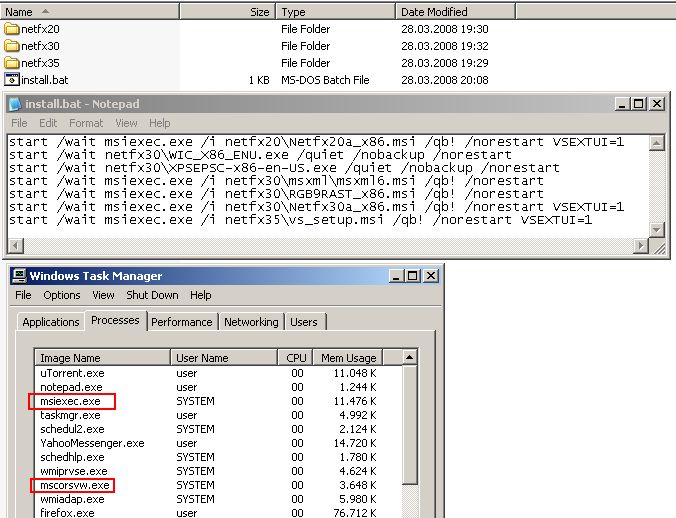Open Notepad File menu
Viewport: 676px width, 518px height.
tap(19, 123)
